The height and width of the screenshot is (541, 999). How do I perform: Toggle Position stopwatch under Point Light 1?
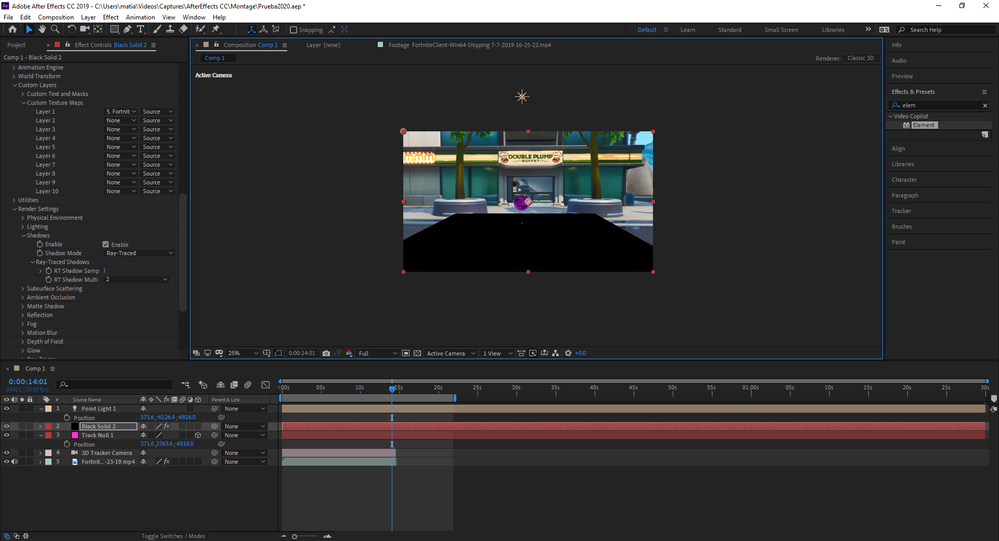click(67, 417)
